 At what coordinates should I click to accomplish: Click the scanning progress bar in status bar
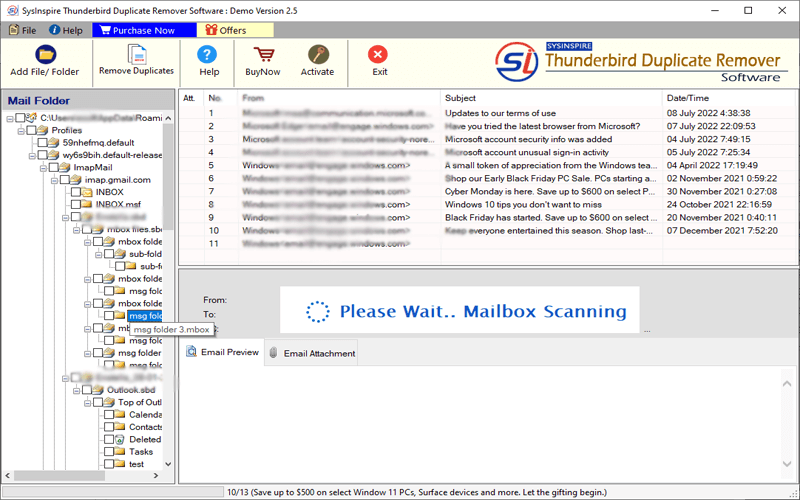(x=113, y=492)
